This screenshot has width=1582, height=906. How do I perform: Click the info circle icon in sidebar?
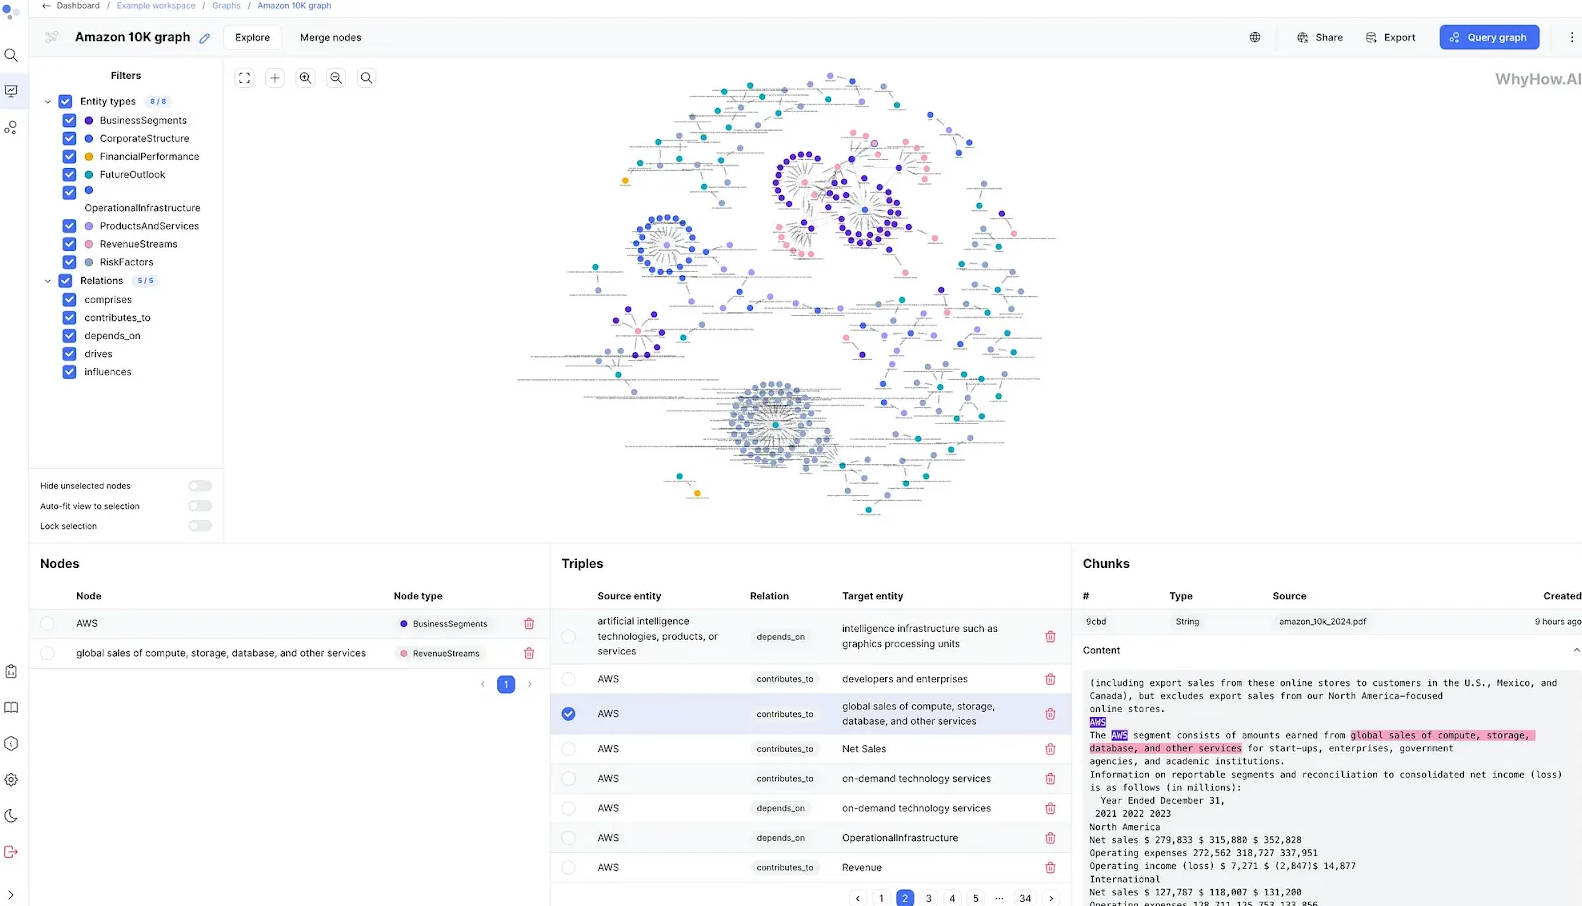click(x=11, y=744)
